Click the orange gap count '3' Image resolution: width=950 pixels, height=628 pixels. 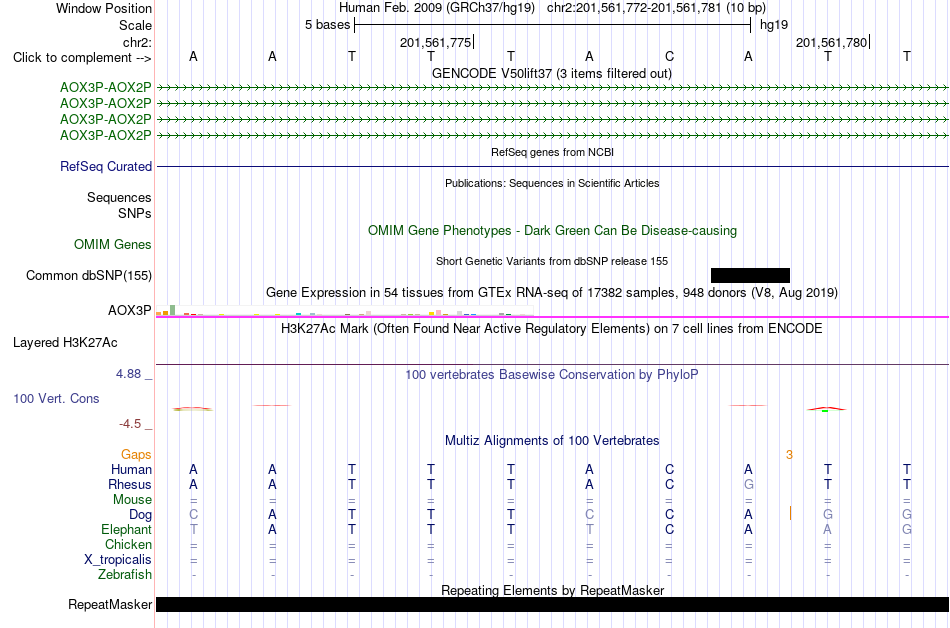tap(789, 455)
